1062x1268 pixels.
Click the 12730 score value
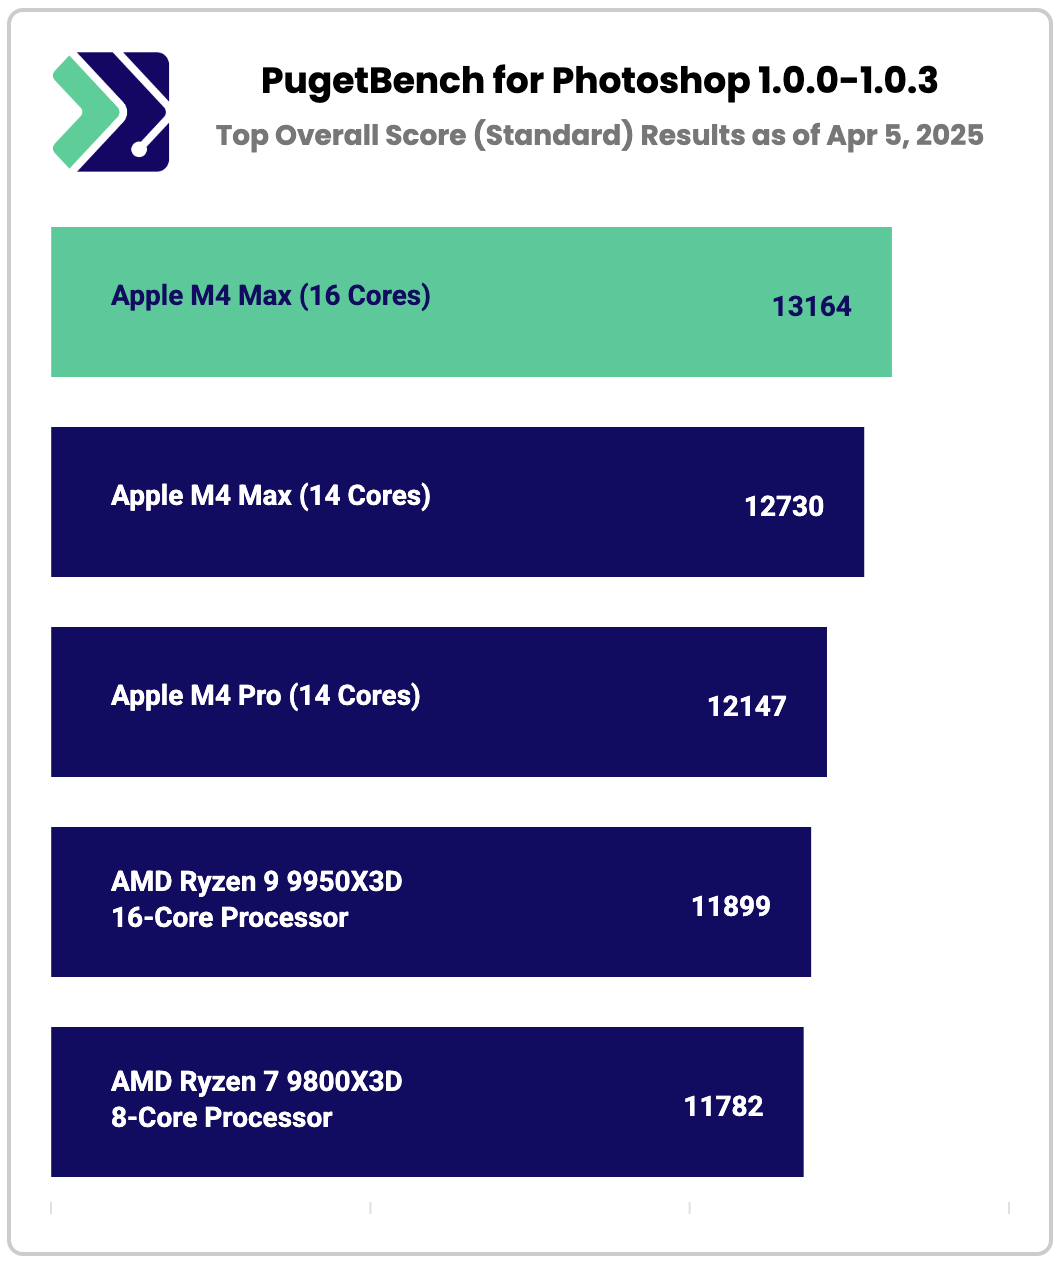[784, 506]
